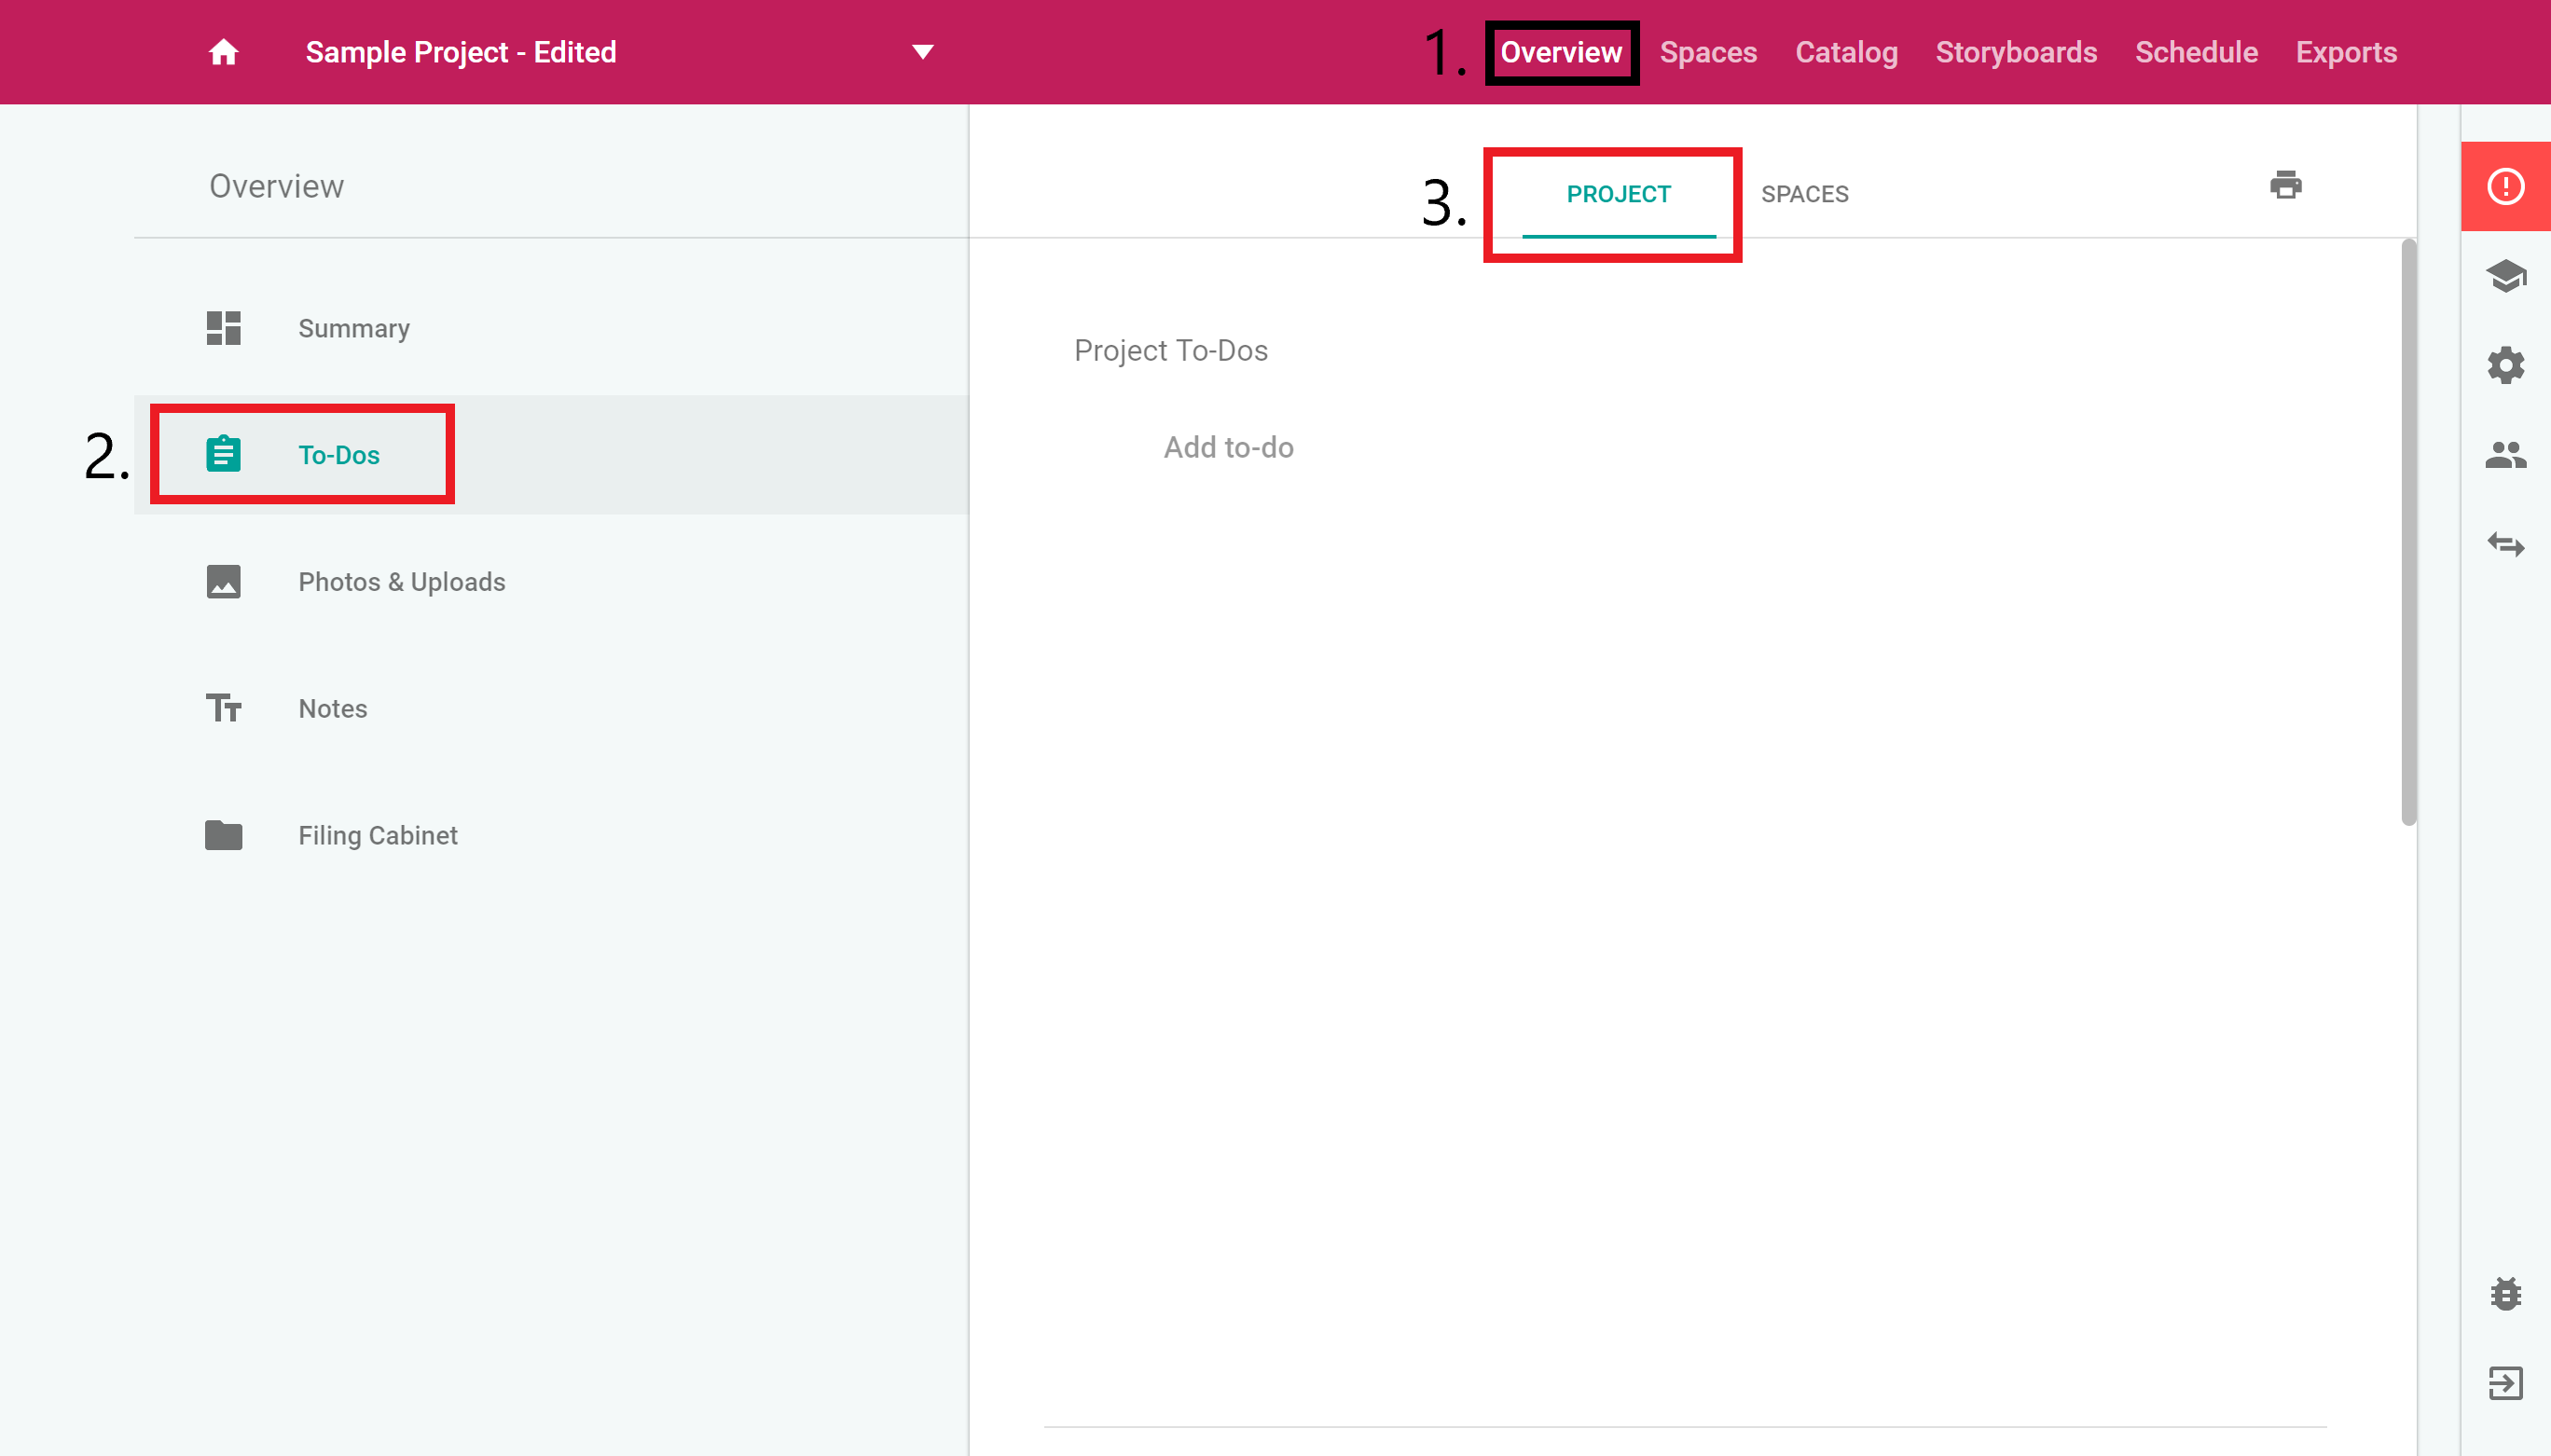
Task: Click the swap arrows icon
Action: [2505, 544]
